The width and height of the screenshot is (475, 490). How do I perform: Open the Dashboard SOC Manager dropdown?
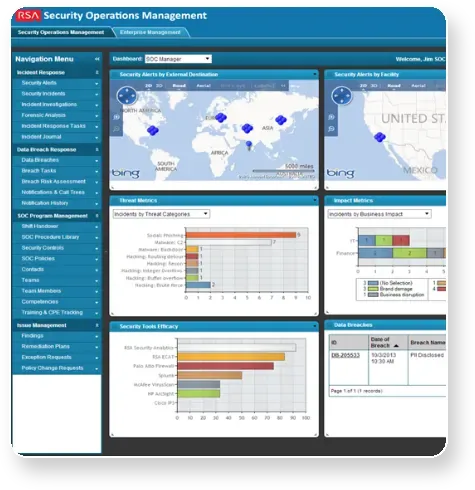[x=178, y=59]
